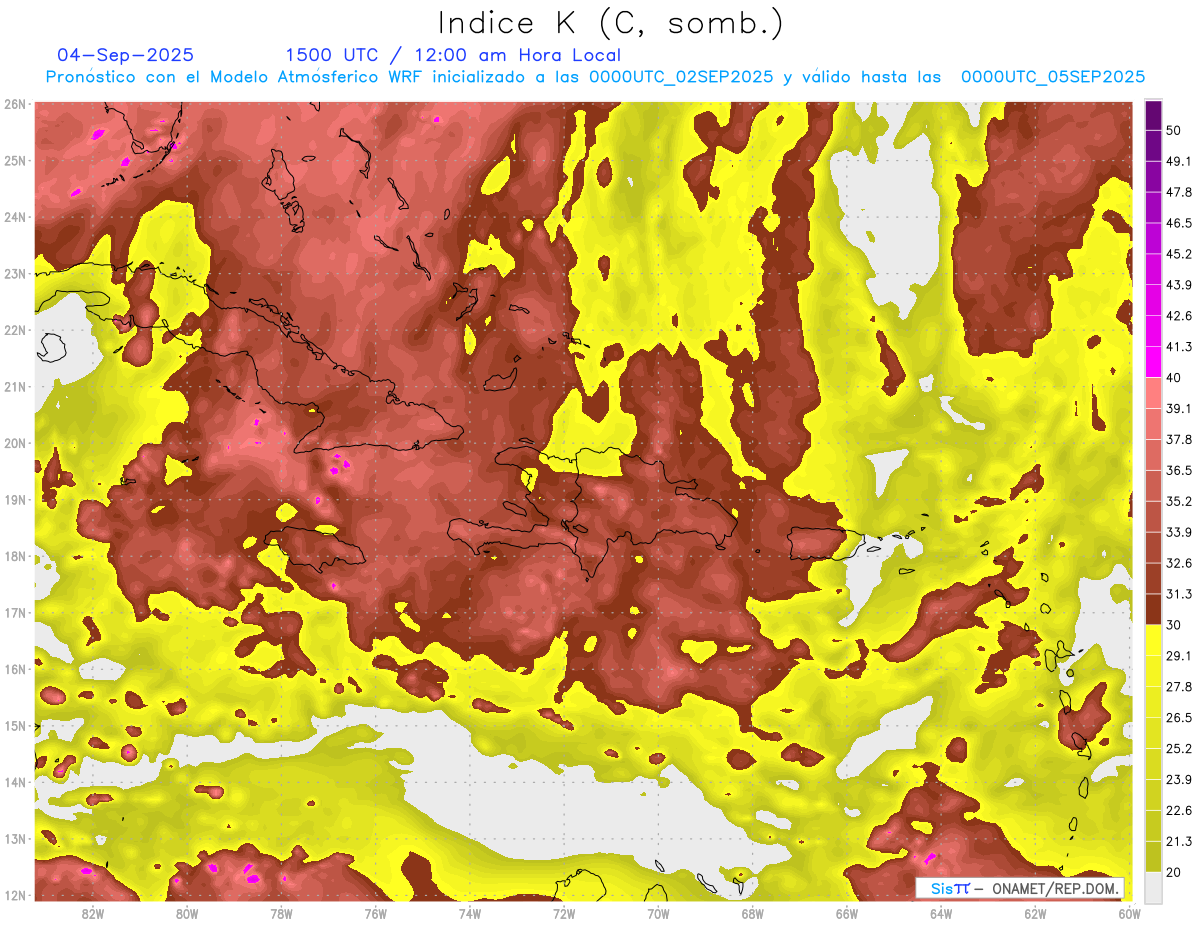1200x927 pixels.
Task: Click the colorbar value '33.9'
Action: 1178,532
